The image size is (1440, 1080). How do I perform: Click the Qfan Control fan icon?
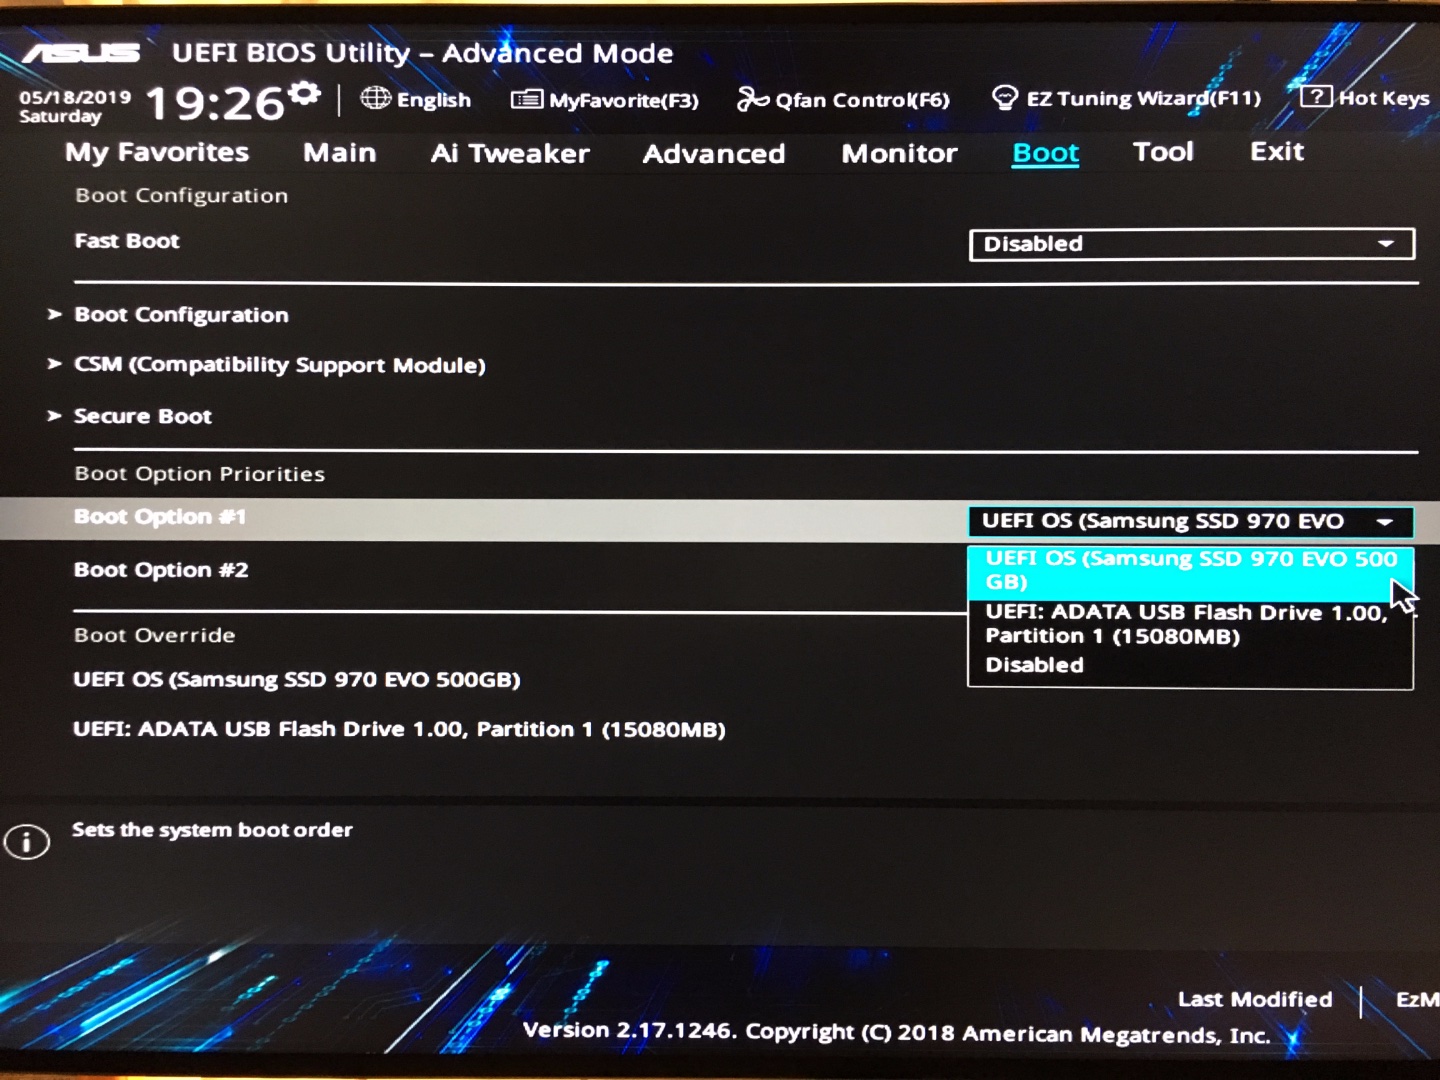[753, 99]
